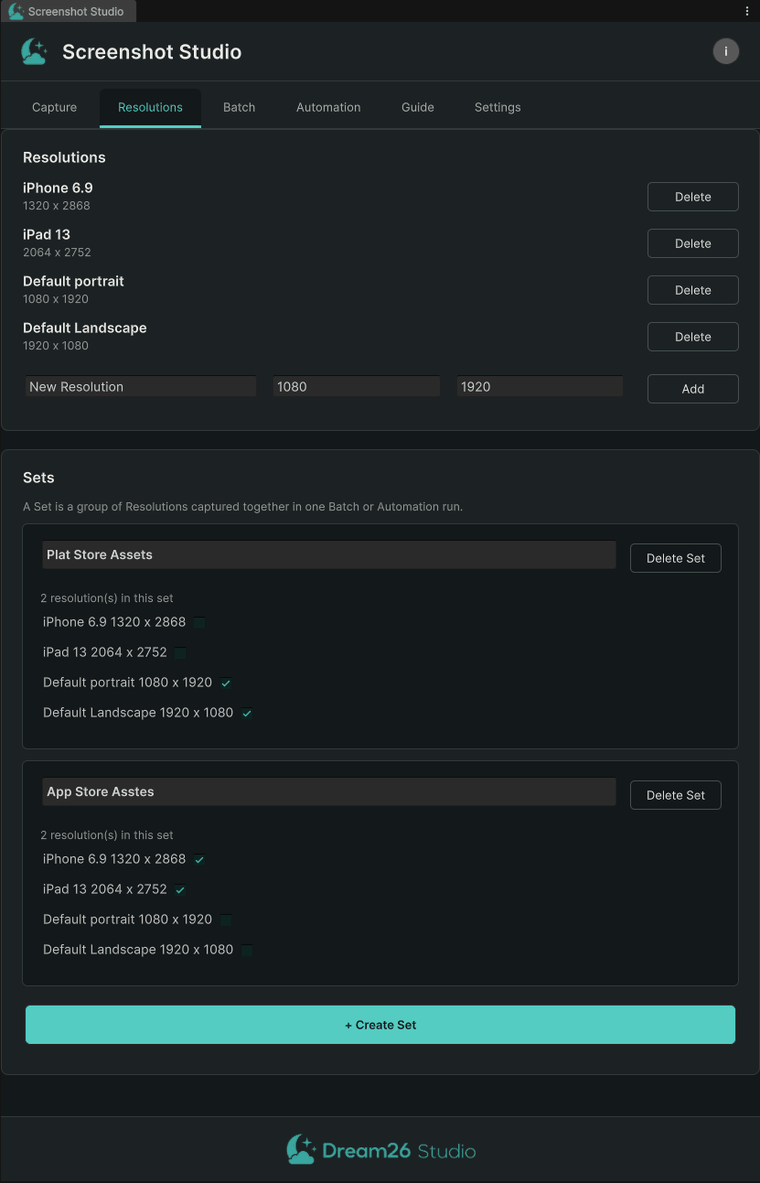Delete the iPhone 6.9 resolution
This screenshot has width=760, height=1183.
[693, 197]
